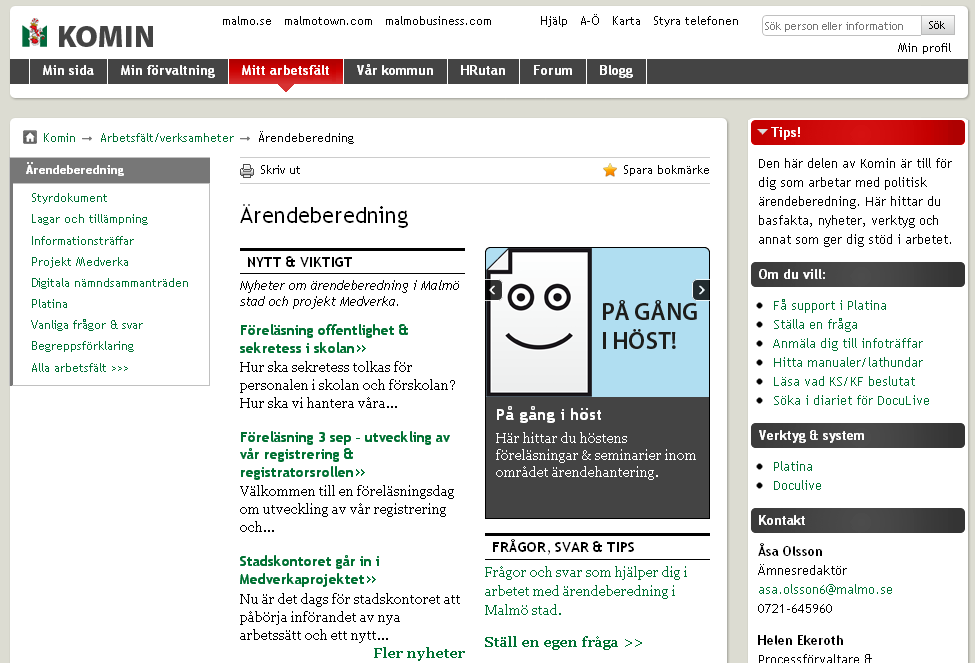This screenshot has height=663, width=975.
Task: Click På gång i höst caption heading
Action: 548,415
